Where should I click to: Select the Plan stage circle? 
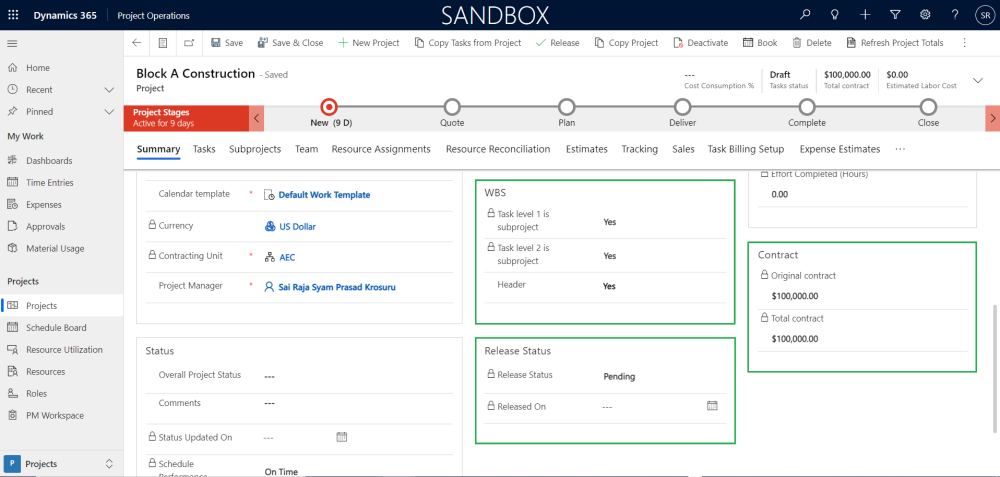(x=566, y=106)
